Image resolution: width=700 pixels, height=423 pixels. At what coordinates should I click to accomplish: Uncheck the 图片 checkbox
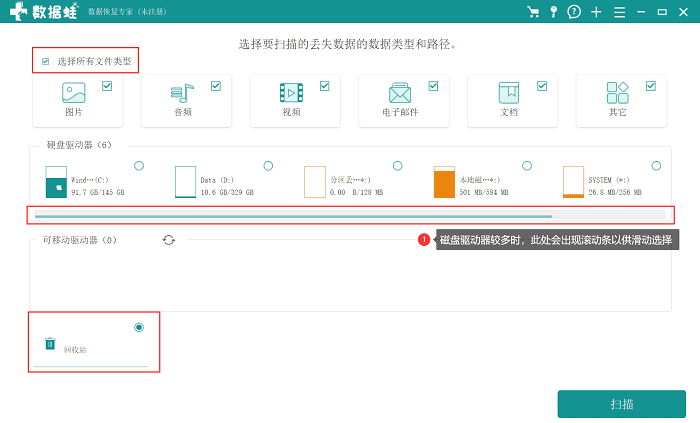click(107, 86)
